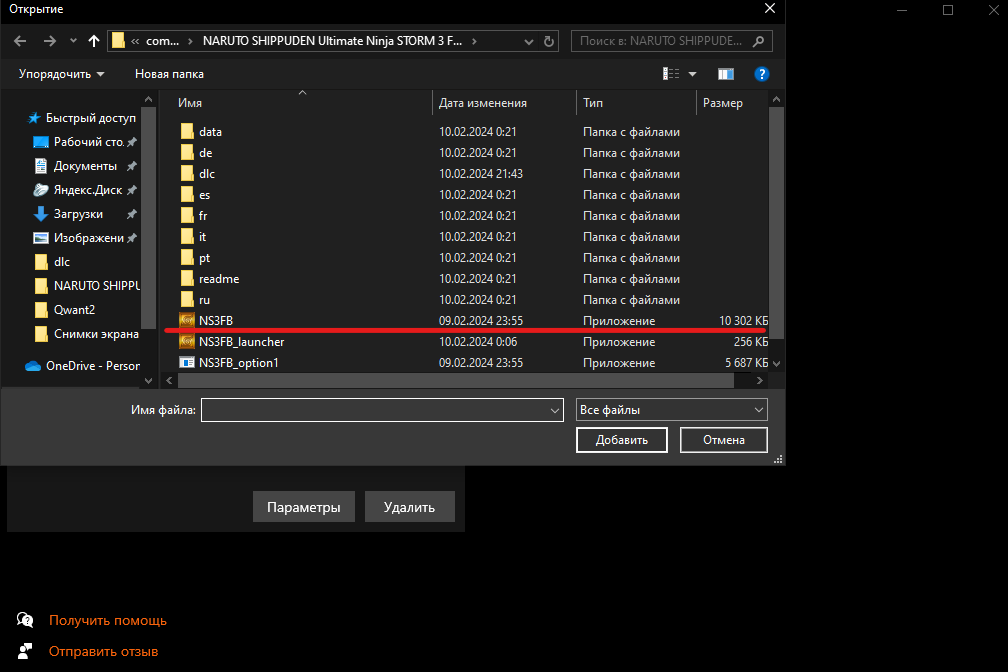Open help with the question mark icon
The width and height of the screenshot is (1008, 672).
tap(762, 74)
